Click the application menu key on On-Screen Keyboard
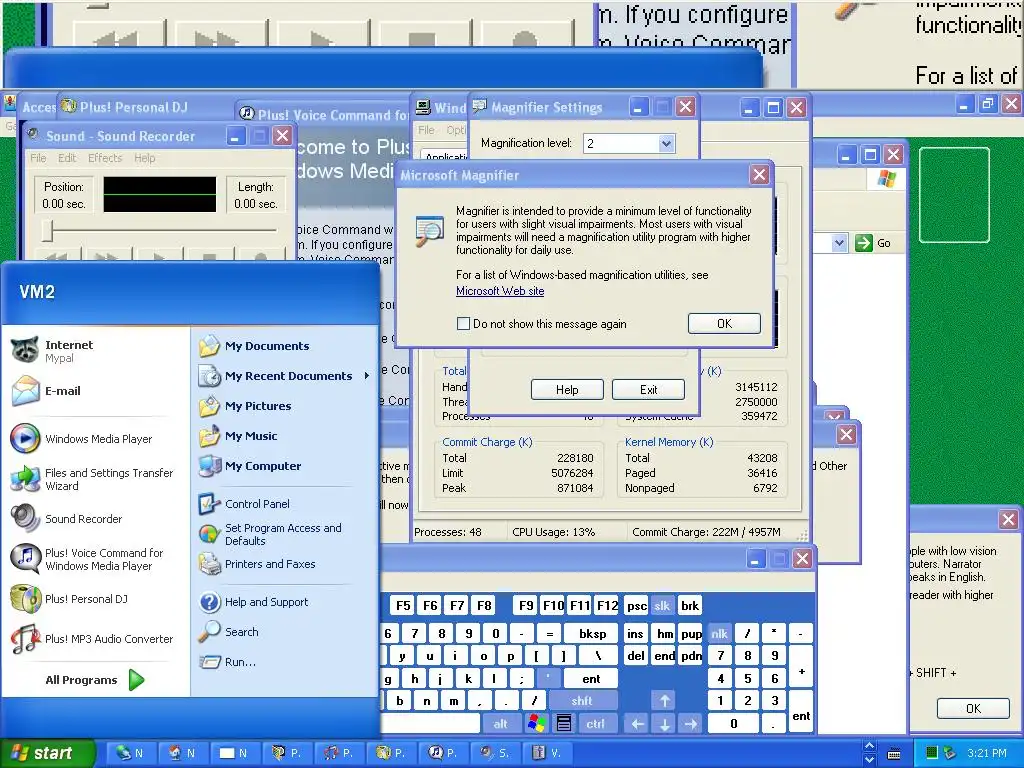 [564, 724]
